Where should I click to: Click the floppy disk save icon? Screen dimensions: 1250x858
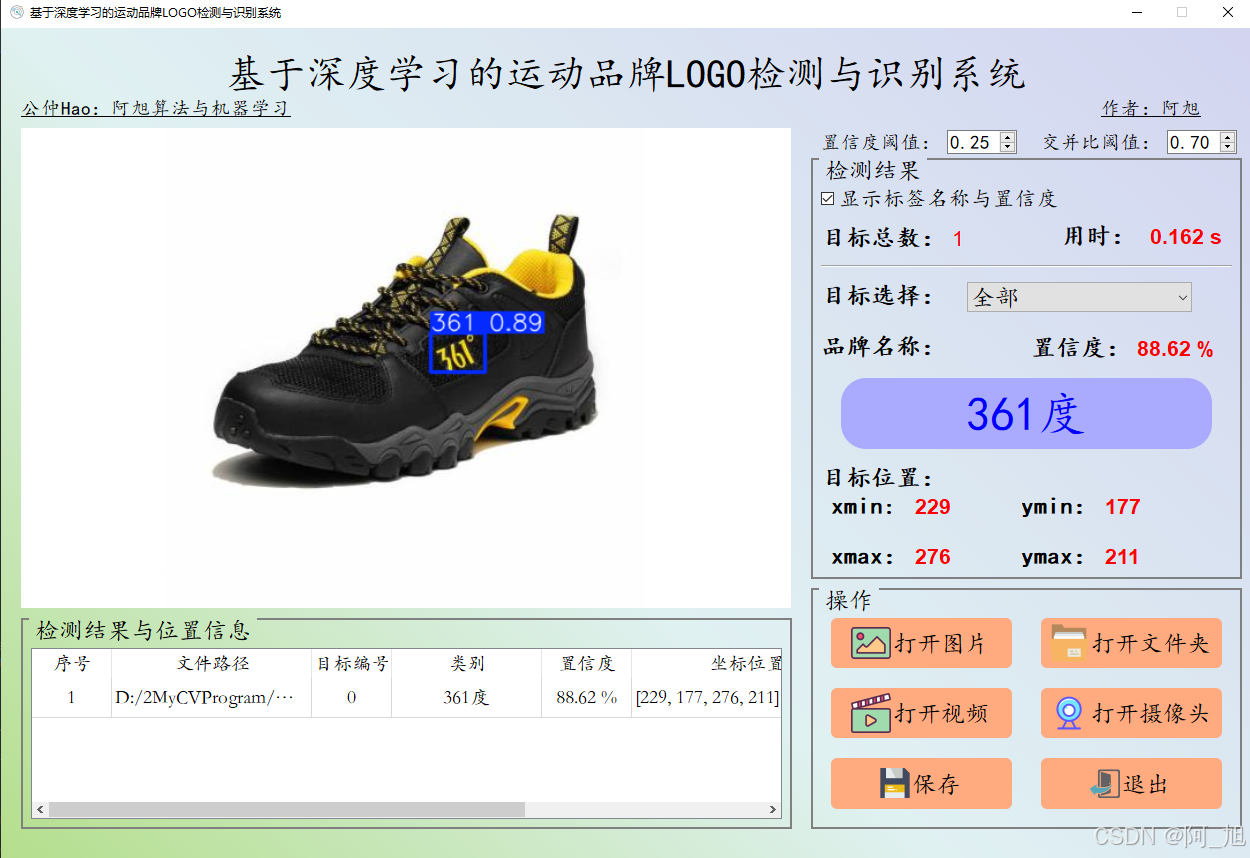[895, 783]
